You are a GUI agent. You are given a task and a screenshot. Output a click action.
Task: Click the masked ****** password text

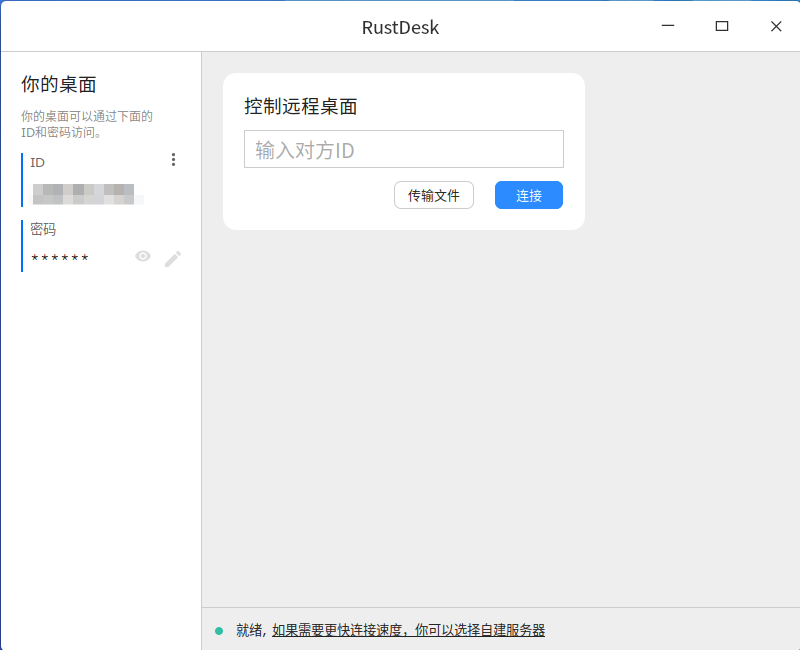pos(60,259)
